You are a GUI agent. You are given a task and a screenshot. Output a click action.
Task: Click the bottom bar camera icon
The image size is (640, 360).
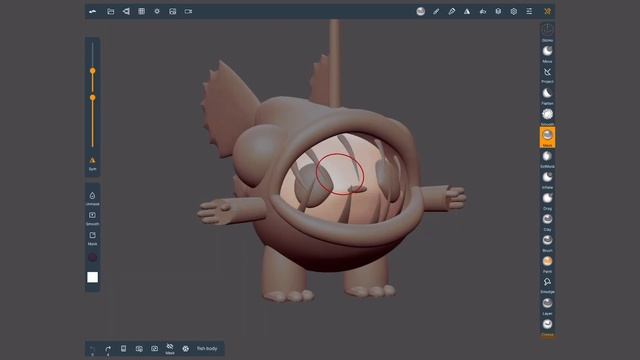point(154,349)
